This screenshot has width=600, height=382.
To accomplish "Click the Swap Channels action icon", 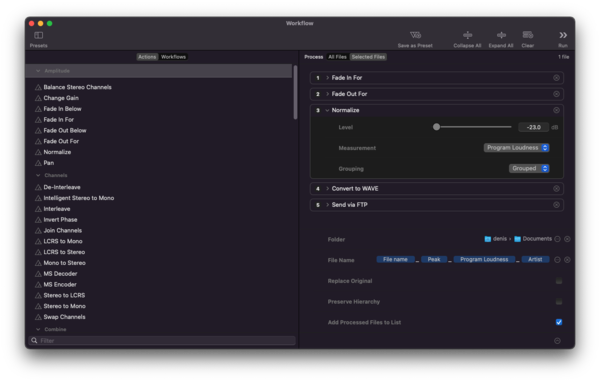I will pos(38,317).
